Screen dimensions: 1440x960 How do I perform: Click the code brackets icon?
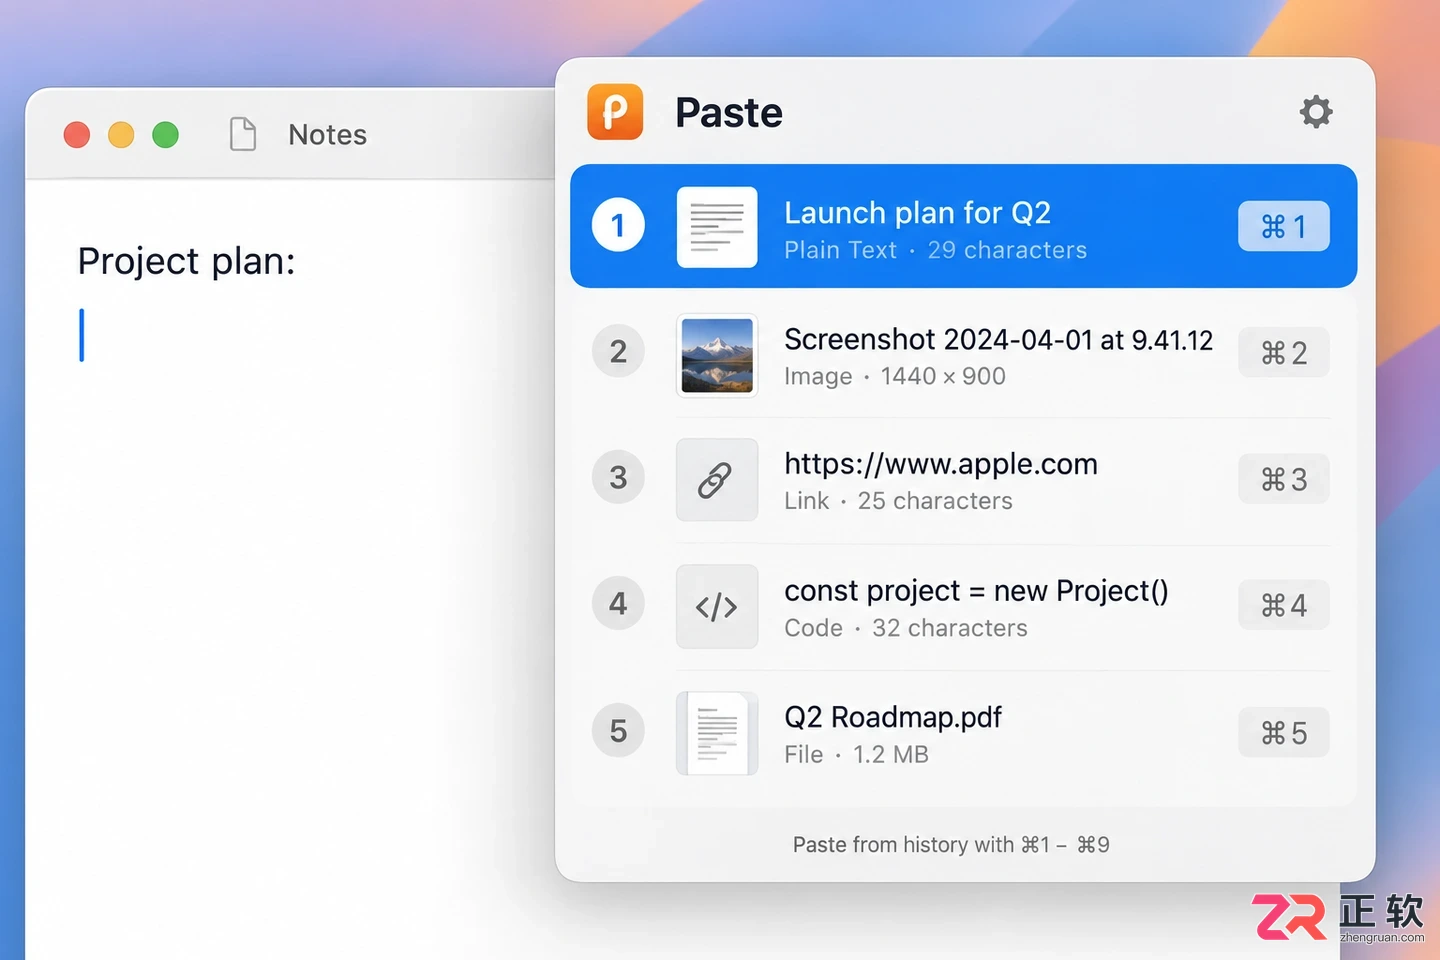click(x=717, y=606)
